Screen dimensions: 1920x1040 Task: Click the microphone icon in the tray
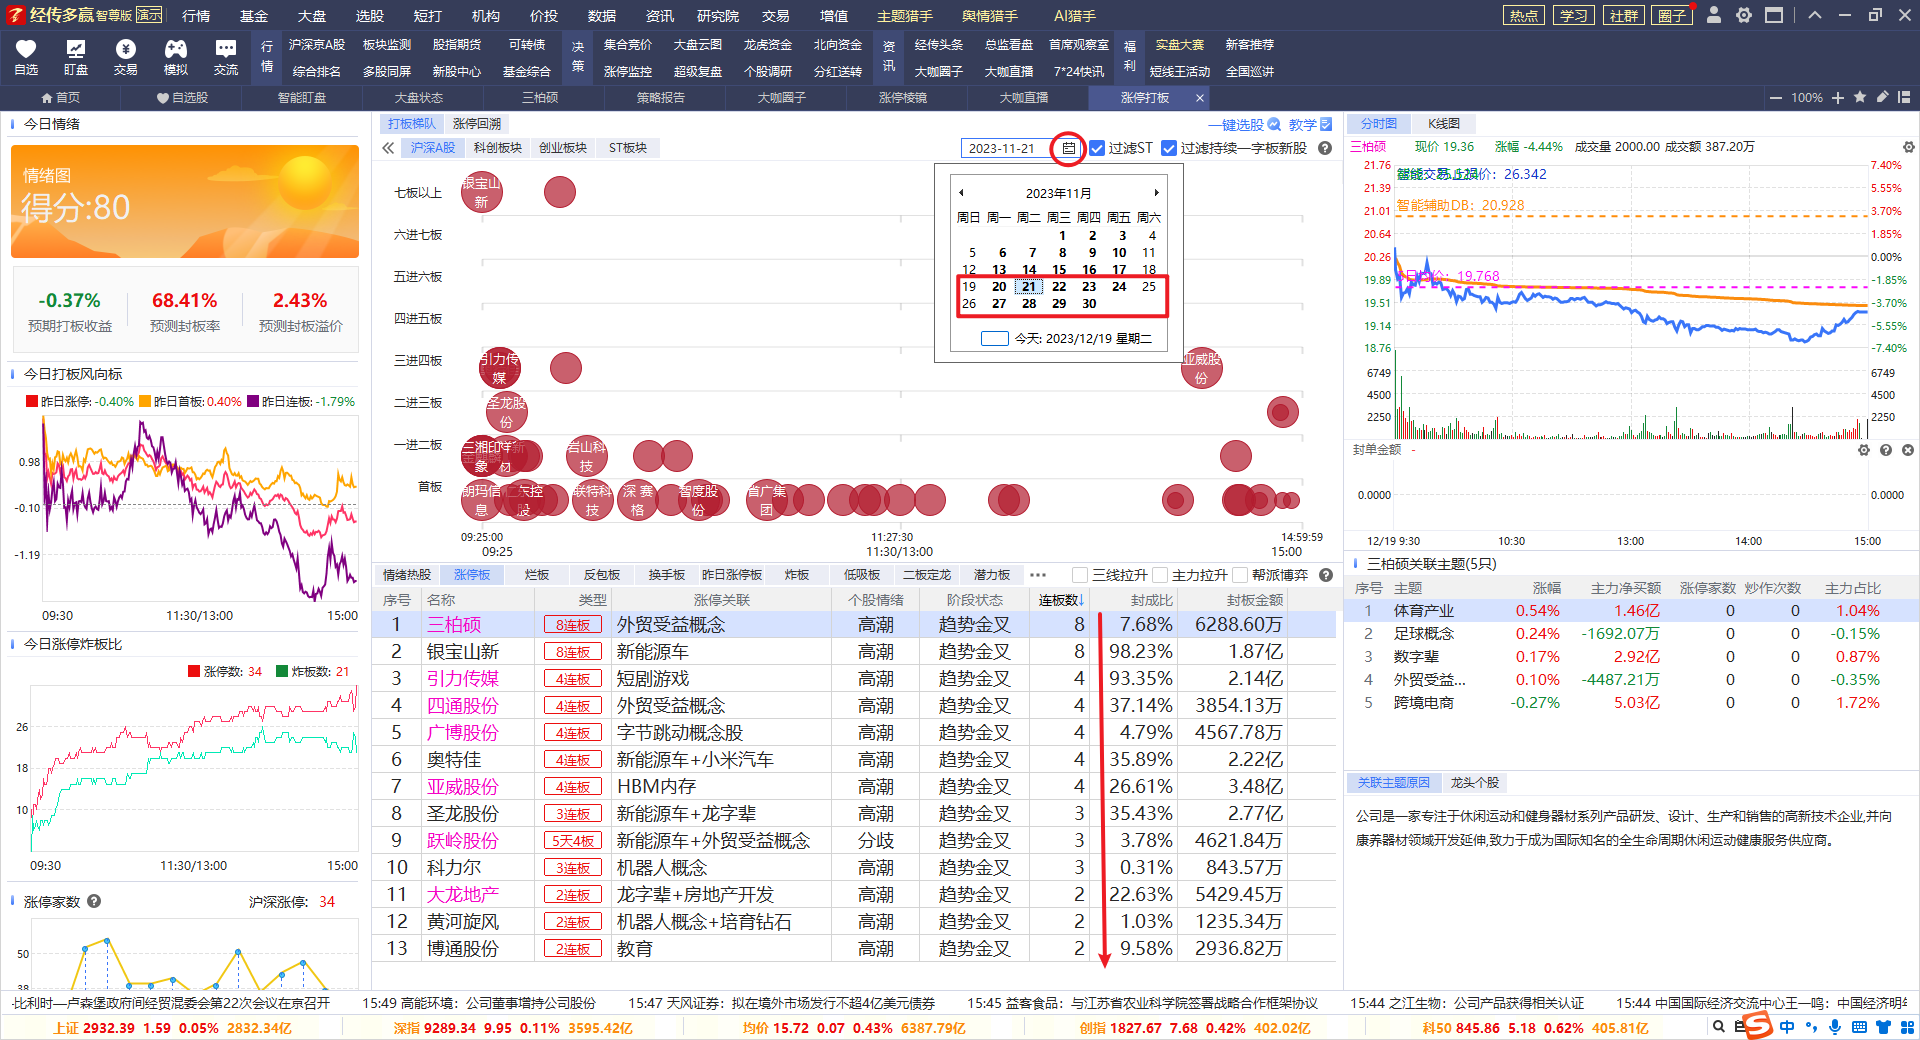click(x=1835, y=1027)
